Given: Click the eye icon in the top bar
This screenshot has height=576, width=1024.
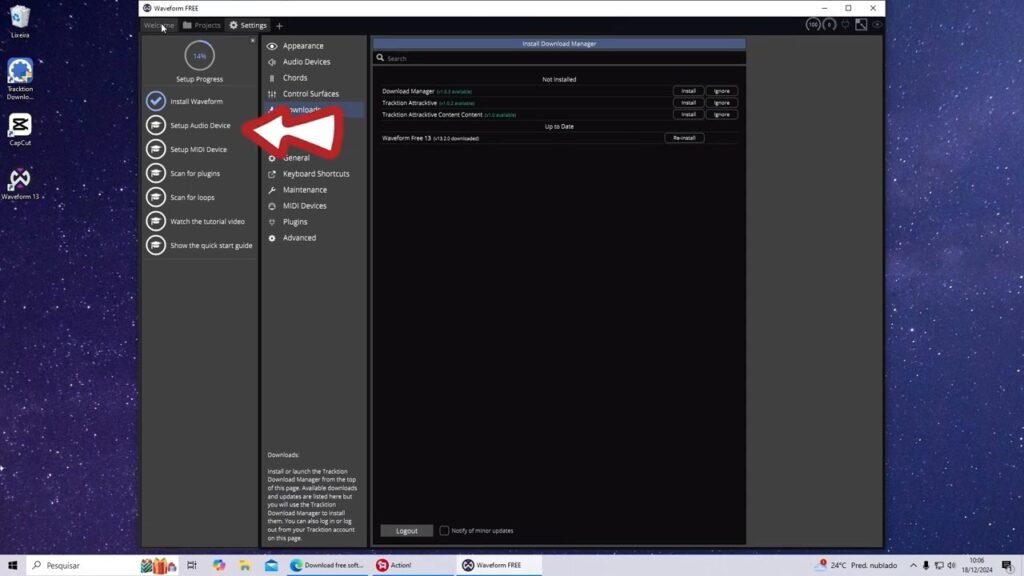Looking at the screenshot, I should click(x=877, y=25).
